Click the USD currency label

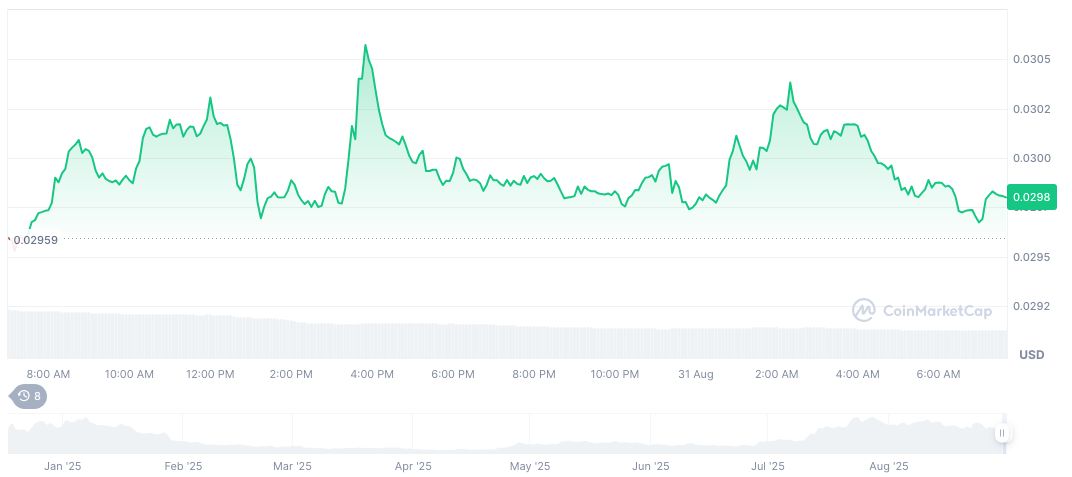point(1031,355)
